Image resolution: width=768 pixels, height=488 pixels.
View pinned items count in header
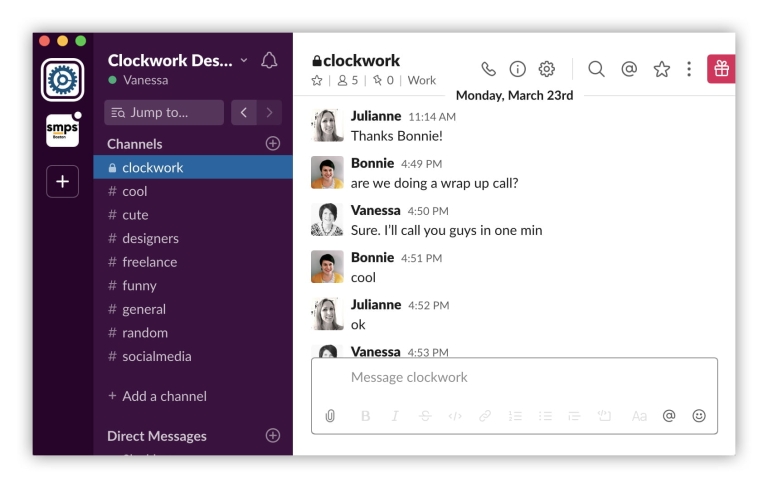(383, 80)
